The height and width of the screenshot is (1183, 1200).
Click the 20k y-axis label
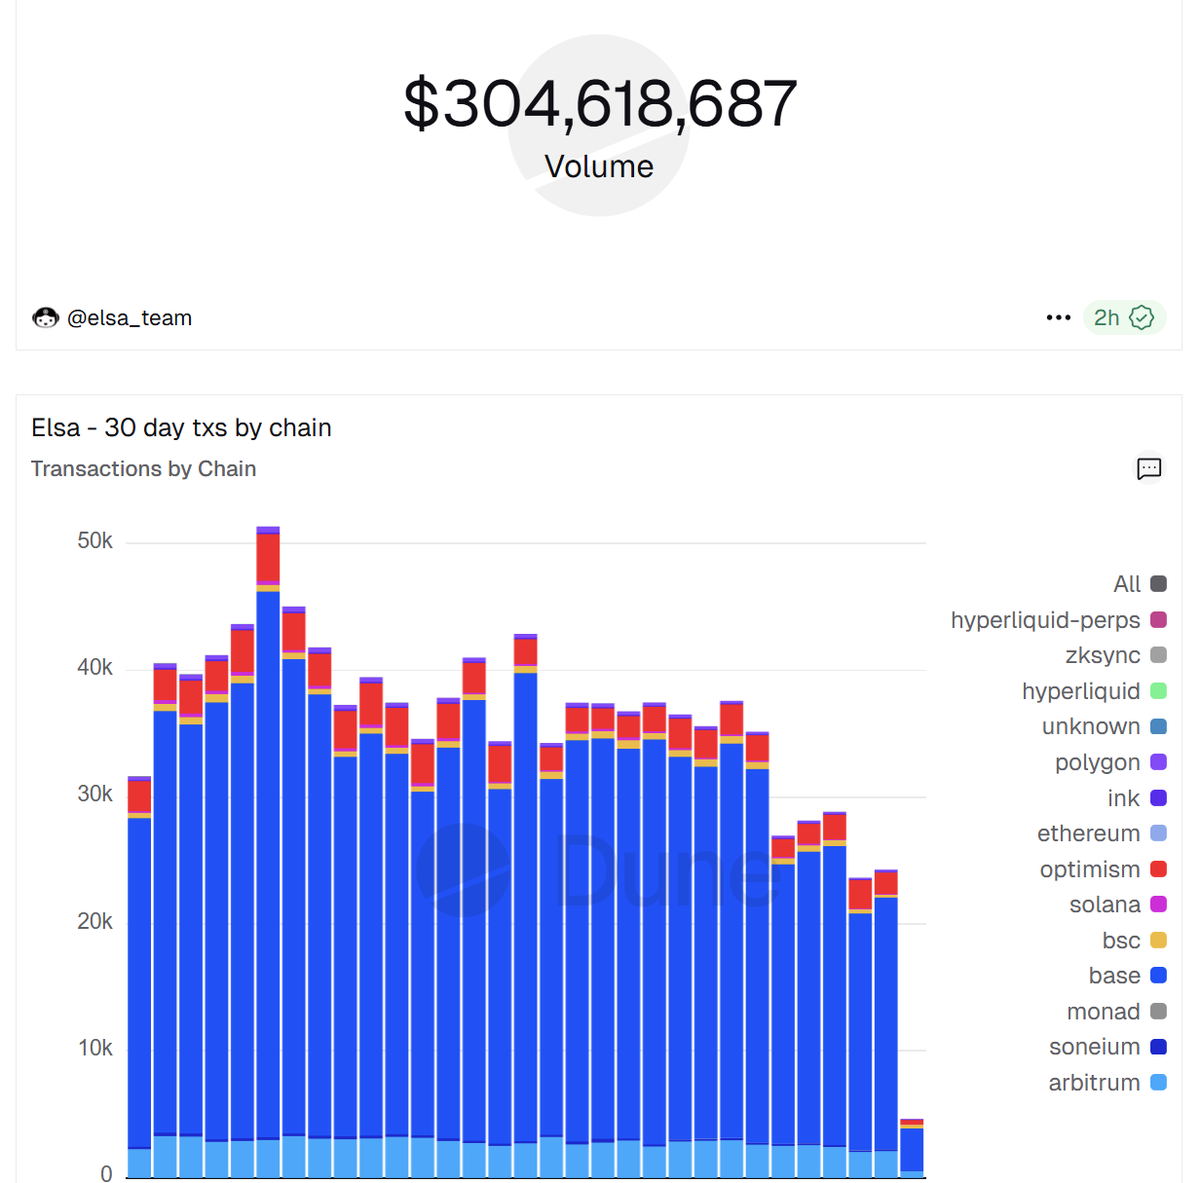pyautogui.click(x=95, y=921)
